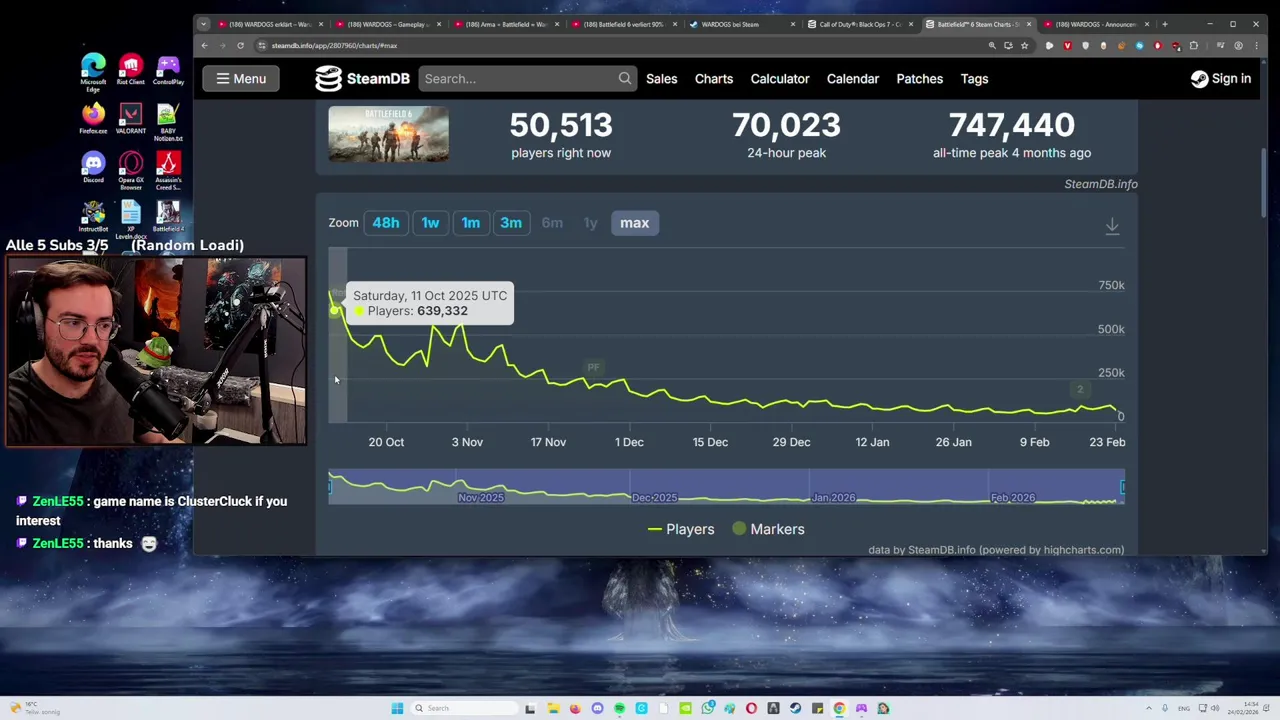The image size is (1280, 720).
Task: Open the Calculator page
Action: point(780,79)
